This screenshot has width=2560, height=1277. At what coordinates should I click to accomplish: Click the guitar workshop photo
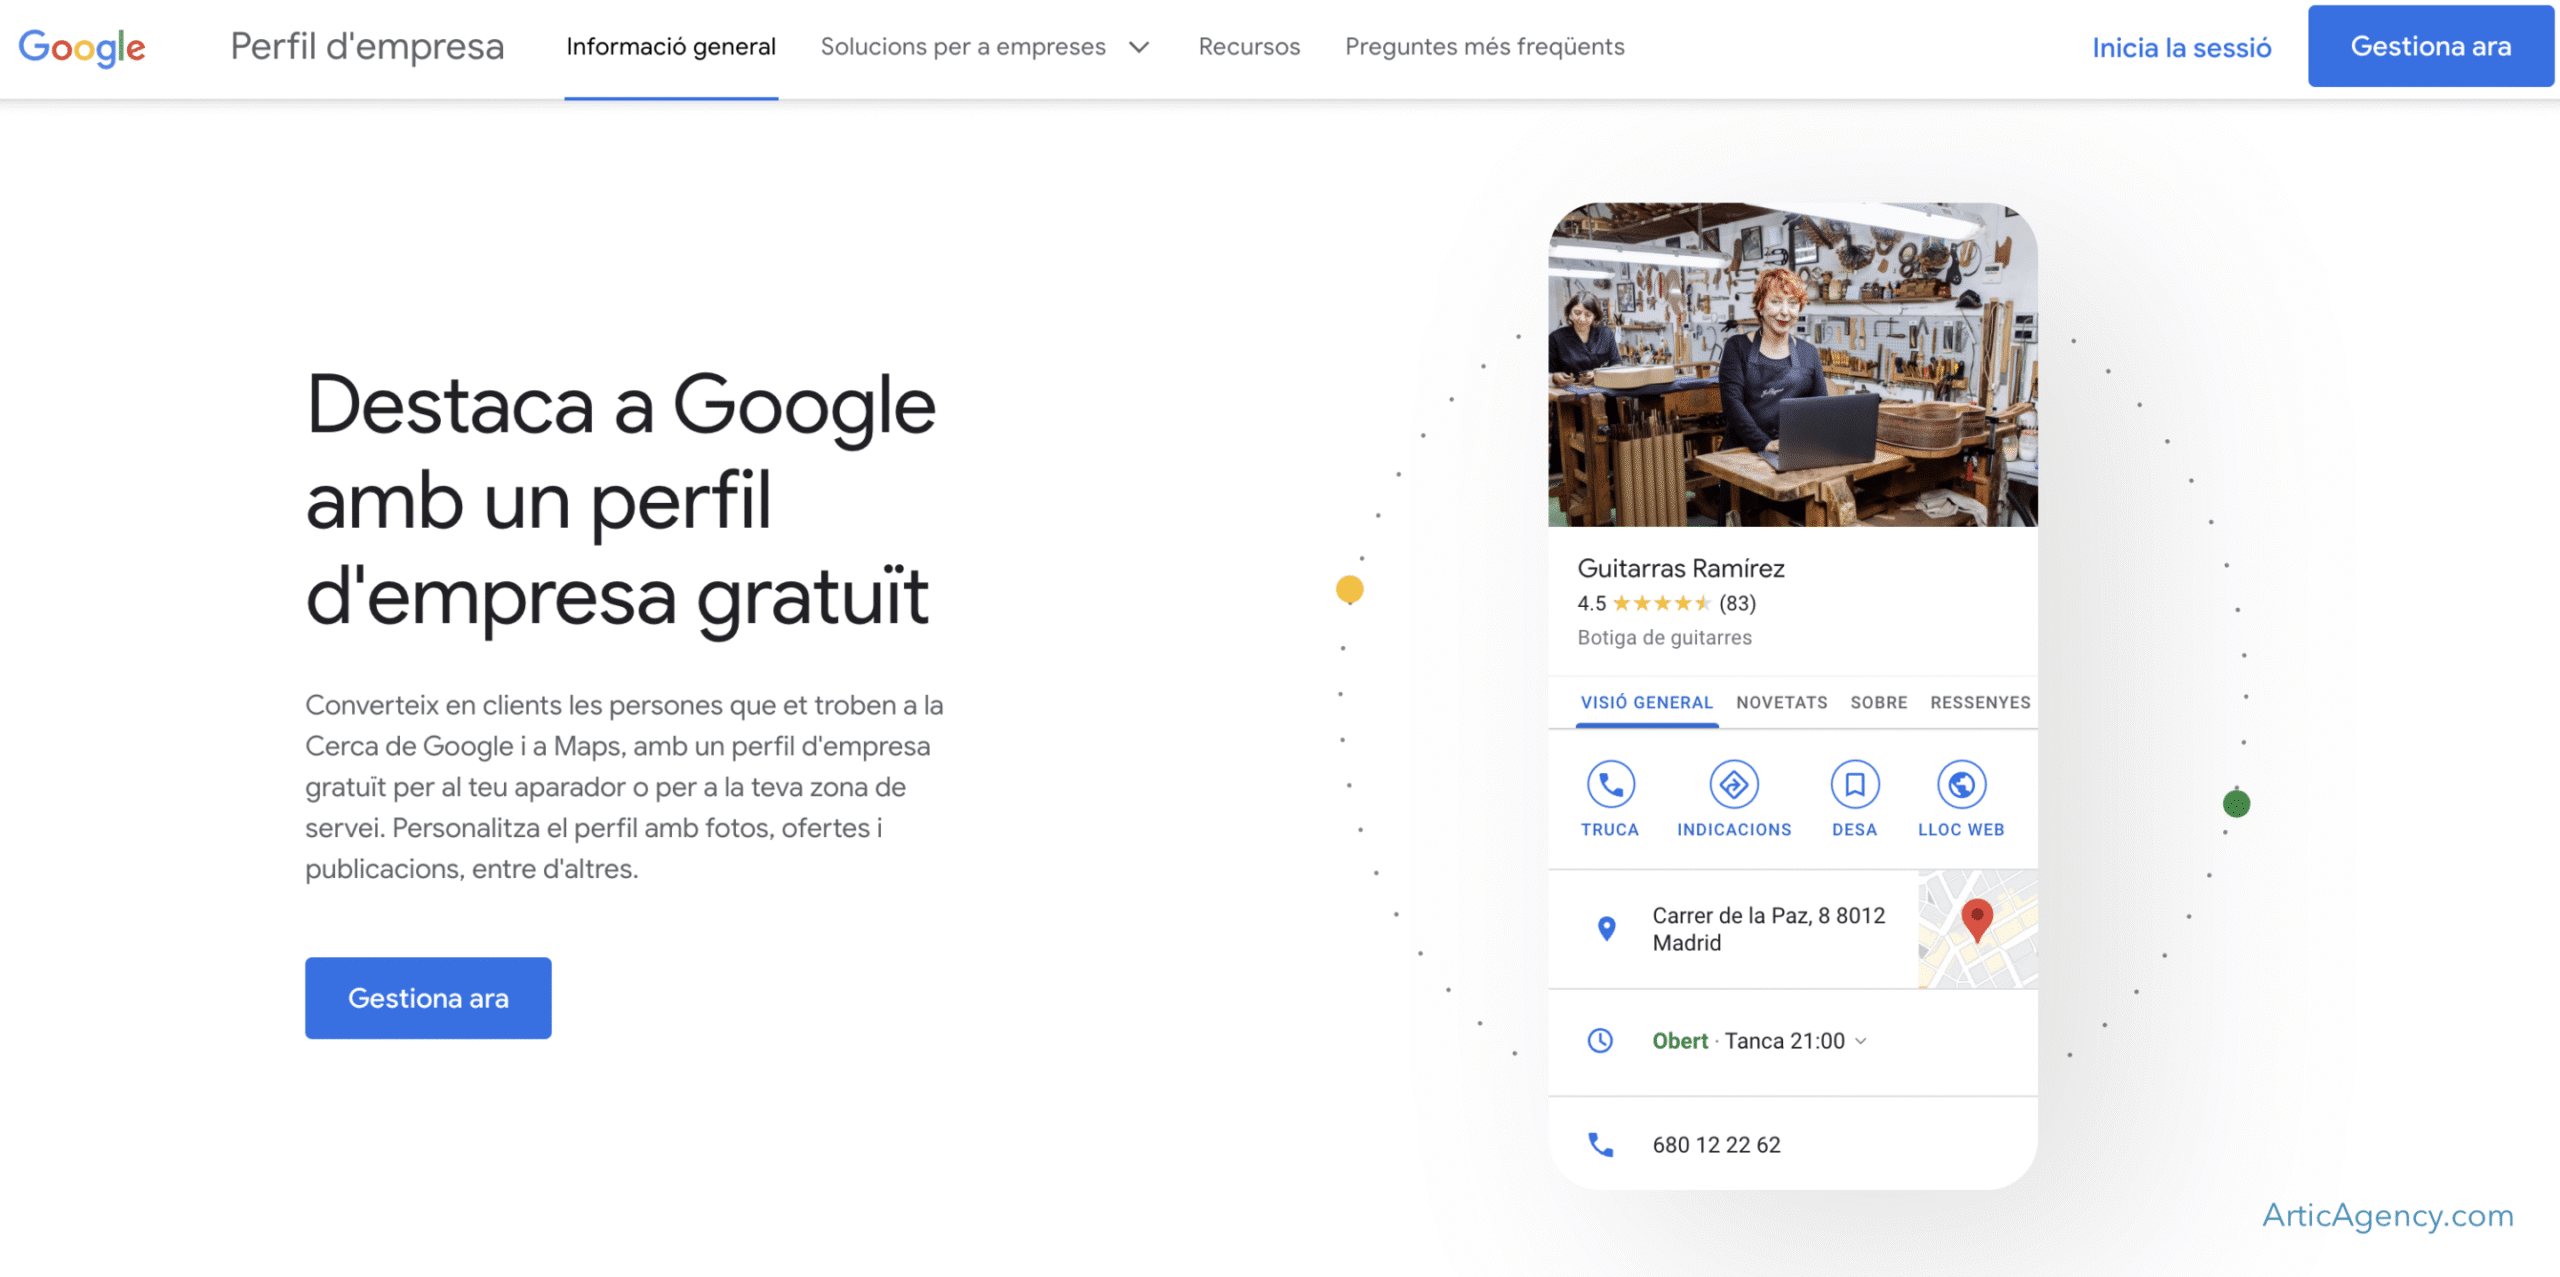1792,364
